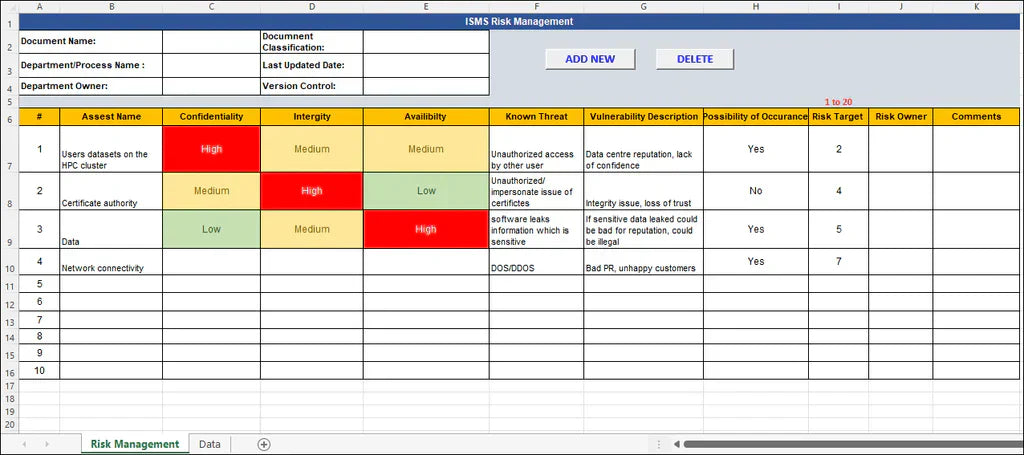
Task: Click the Comments cell for Network connectivity
Action: 976,262
